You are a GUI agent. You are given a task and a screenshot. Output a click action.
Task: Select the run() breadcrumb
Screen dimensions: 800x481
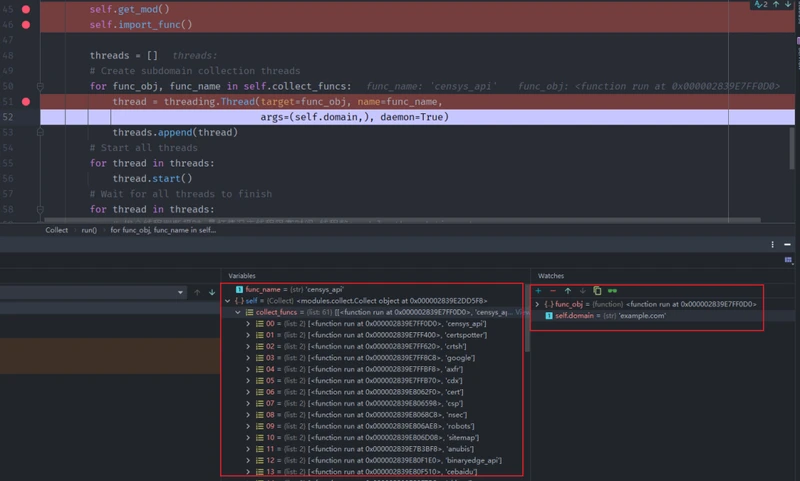coord(89,230)
